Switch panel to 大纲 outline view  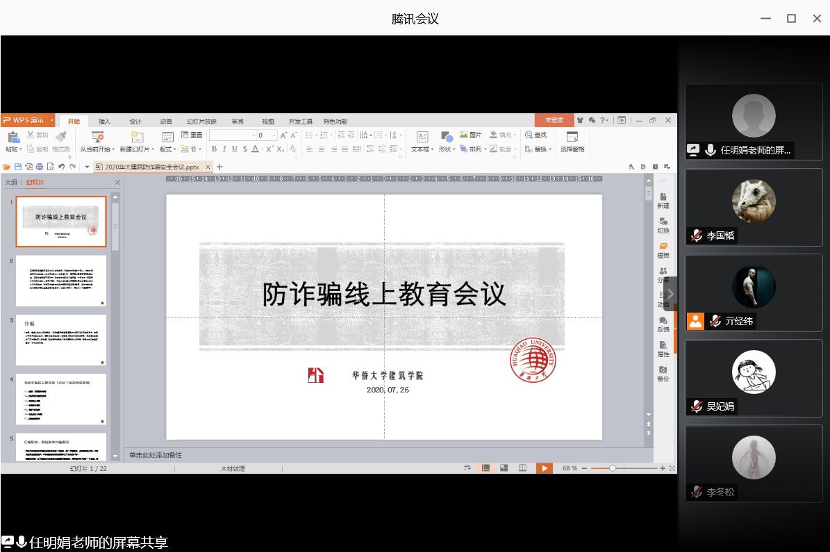pos(11,183)
